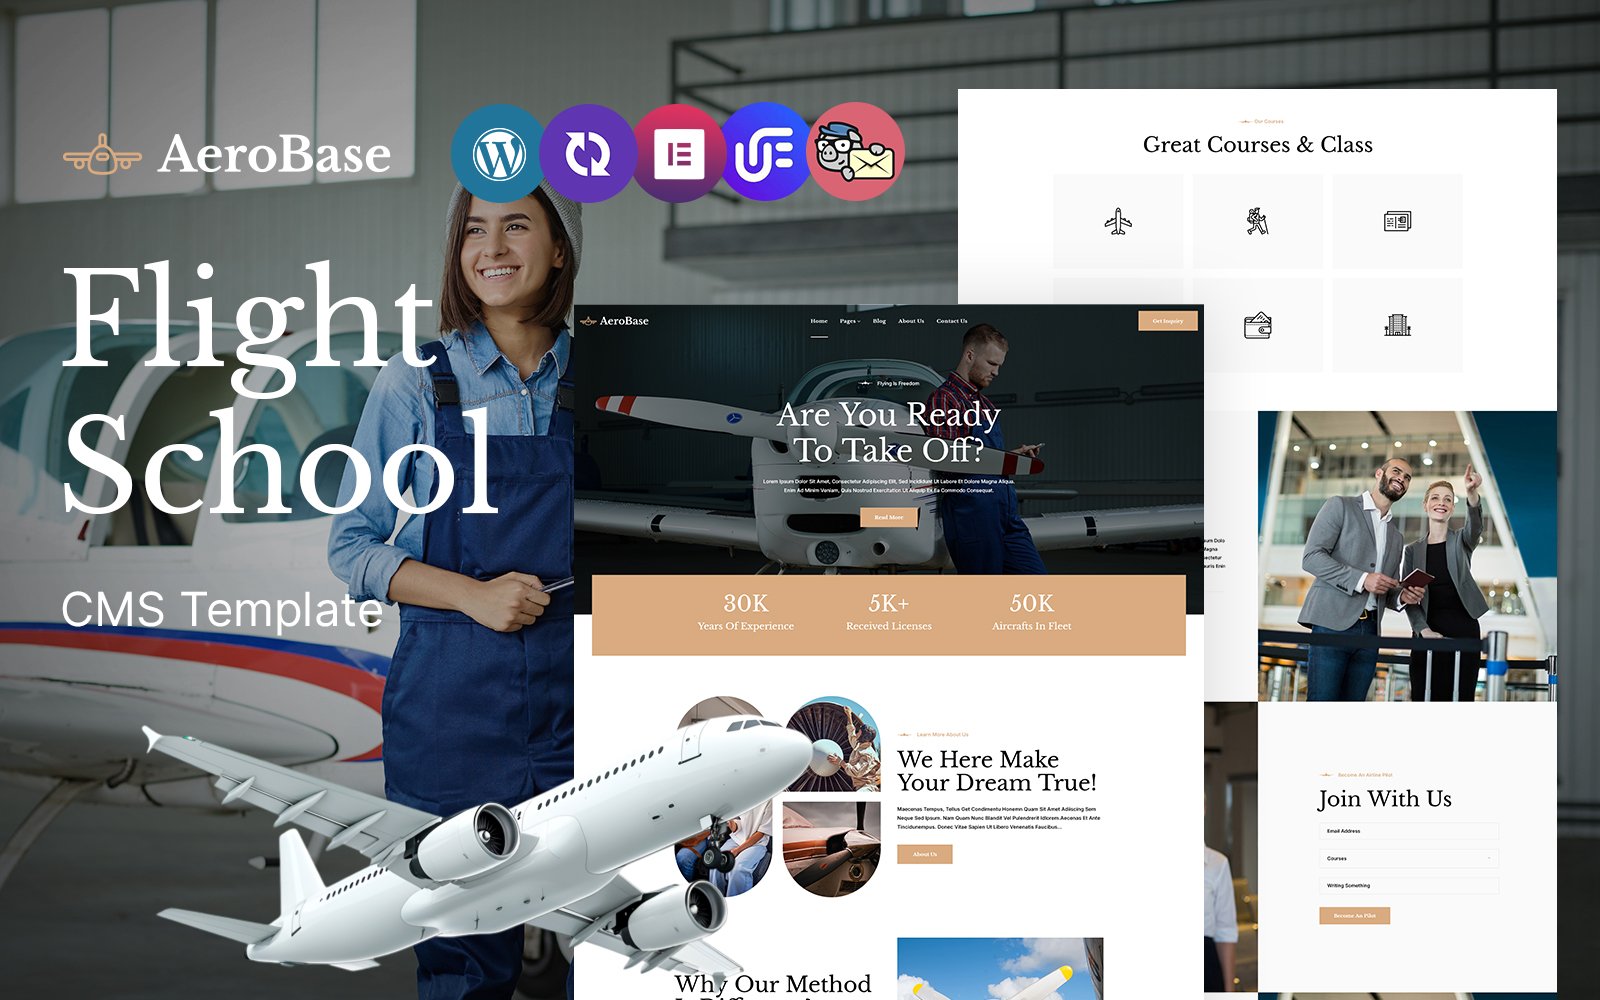
Task: Go to the Home menu item
Action: (x=819, y=321)
